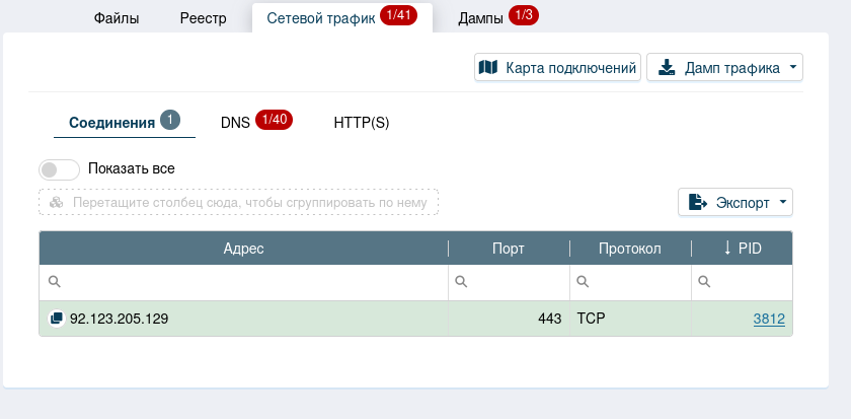Click the search icon in Адрес filter
The image size is (851, 419).
coord(54,283)
